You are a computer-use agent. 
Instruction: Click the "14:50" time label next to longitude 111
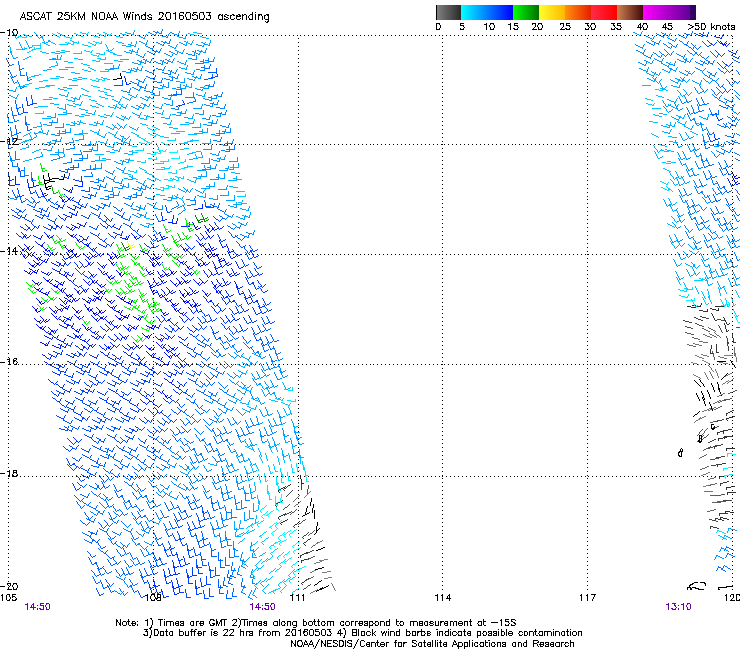(x=262, y=607)
